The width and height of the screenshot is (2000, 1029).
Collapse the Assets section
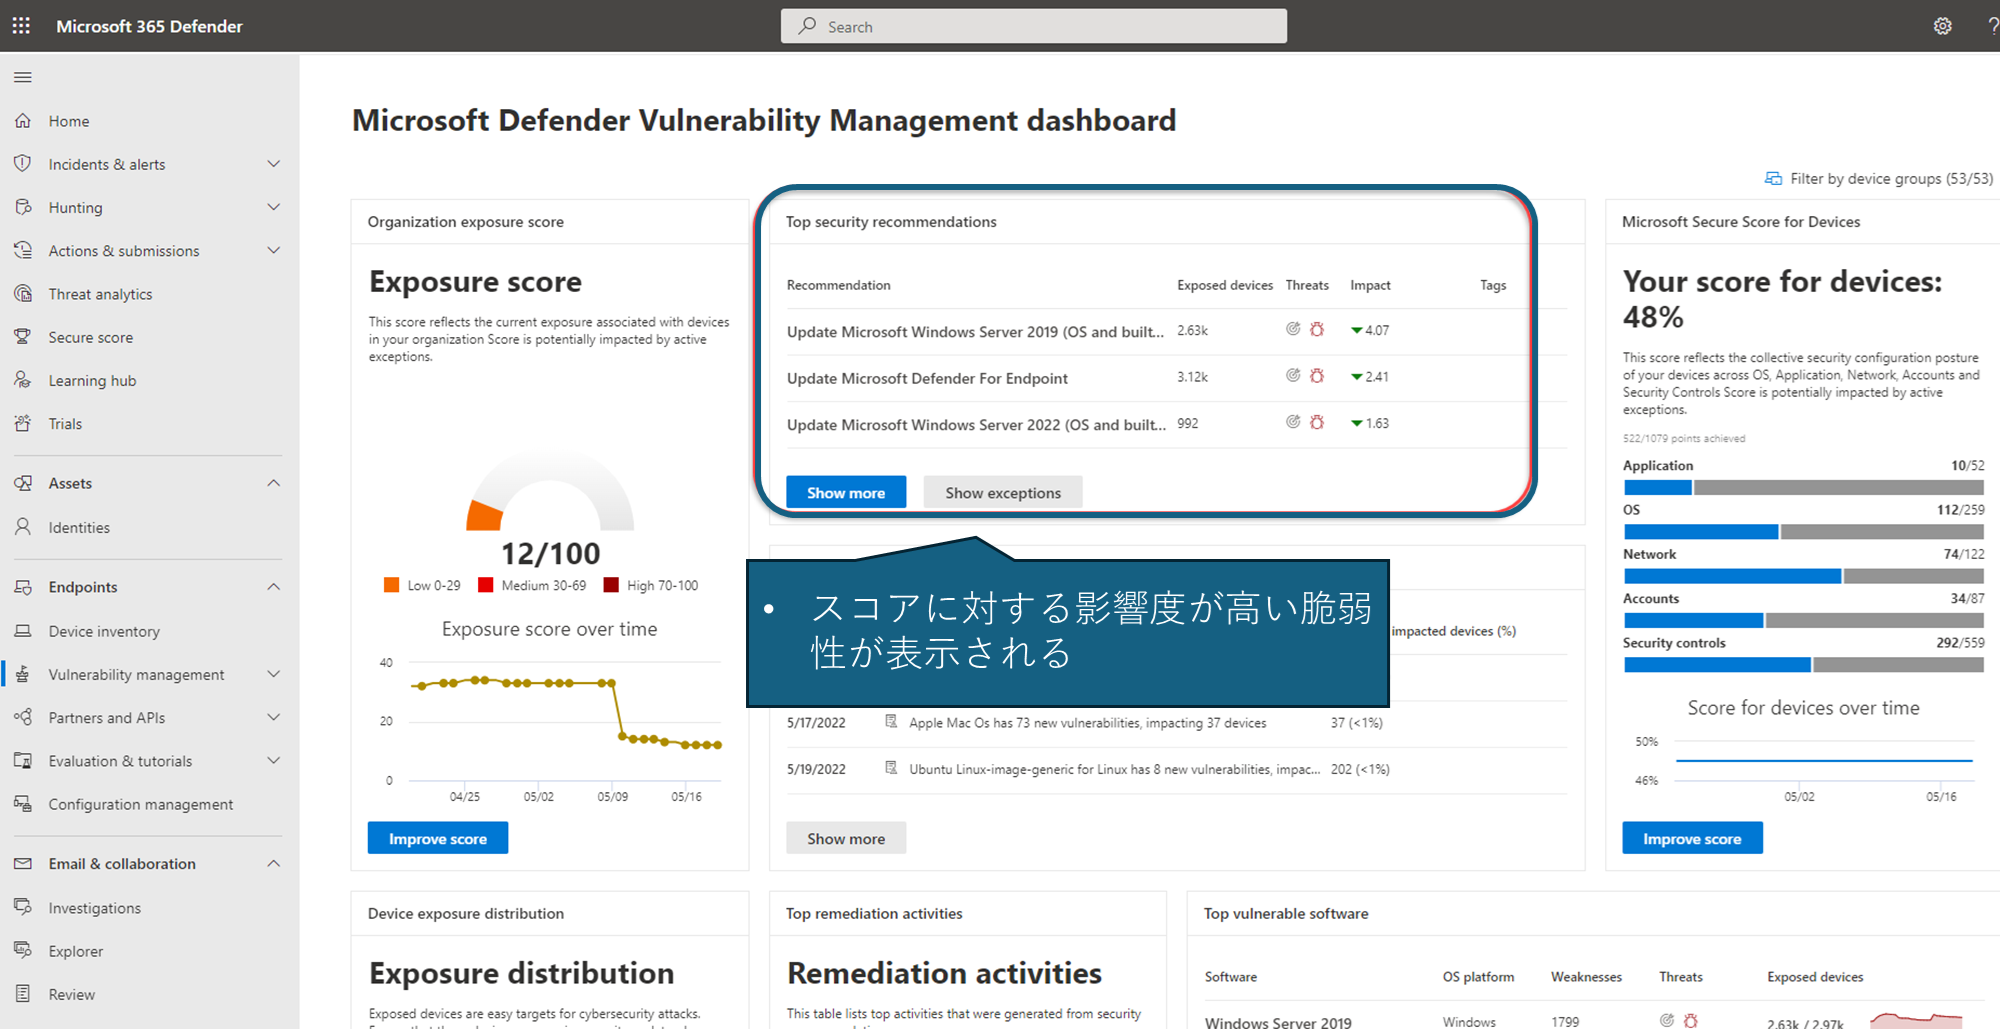point(273,483)
